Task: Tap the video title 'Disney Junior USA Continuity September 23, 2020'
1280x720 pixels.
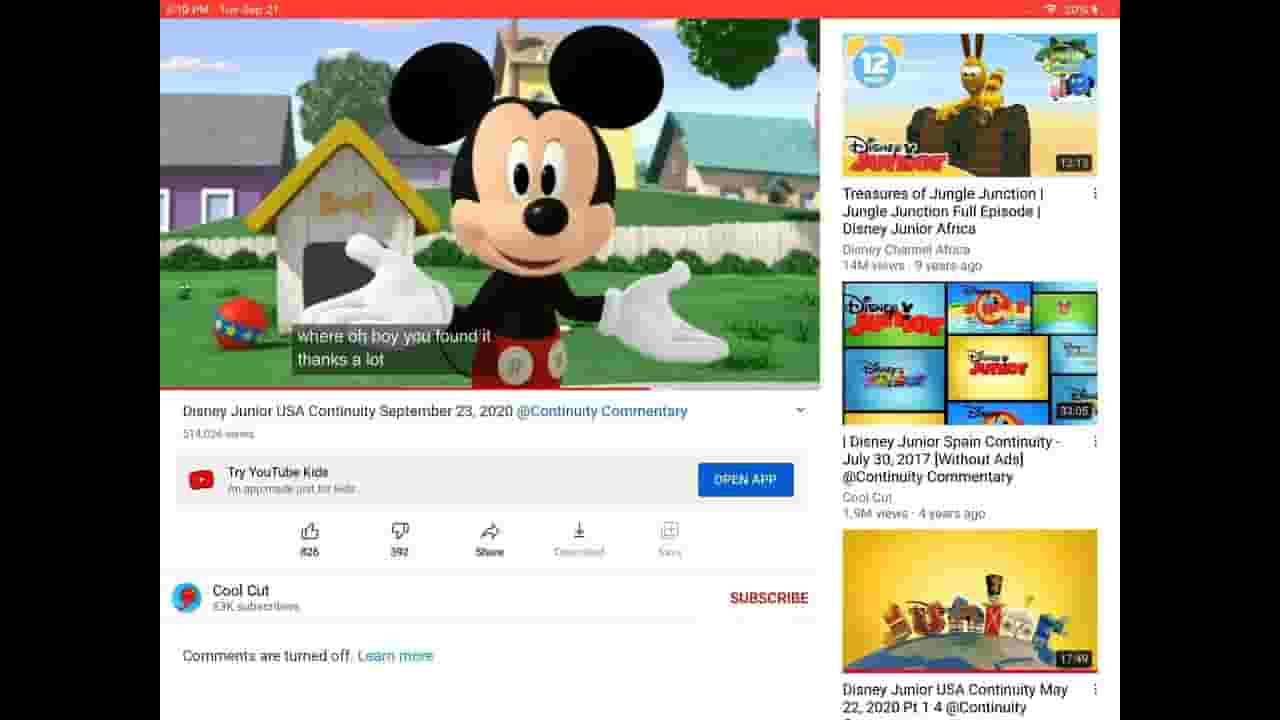Action: (x=347, y=411)
